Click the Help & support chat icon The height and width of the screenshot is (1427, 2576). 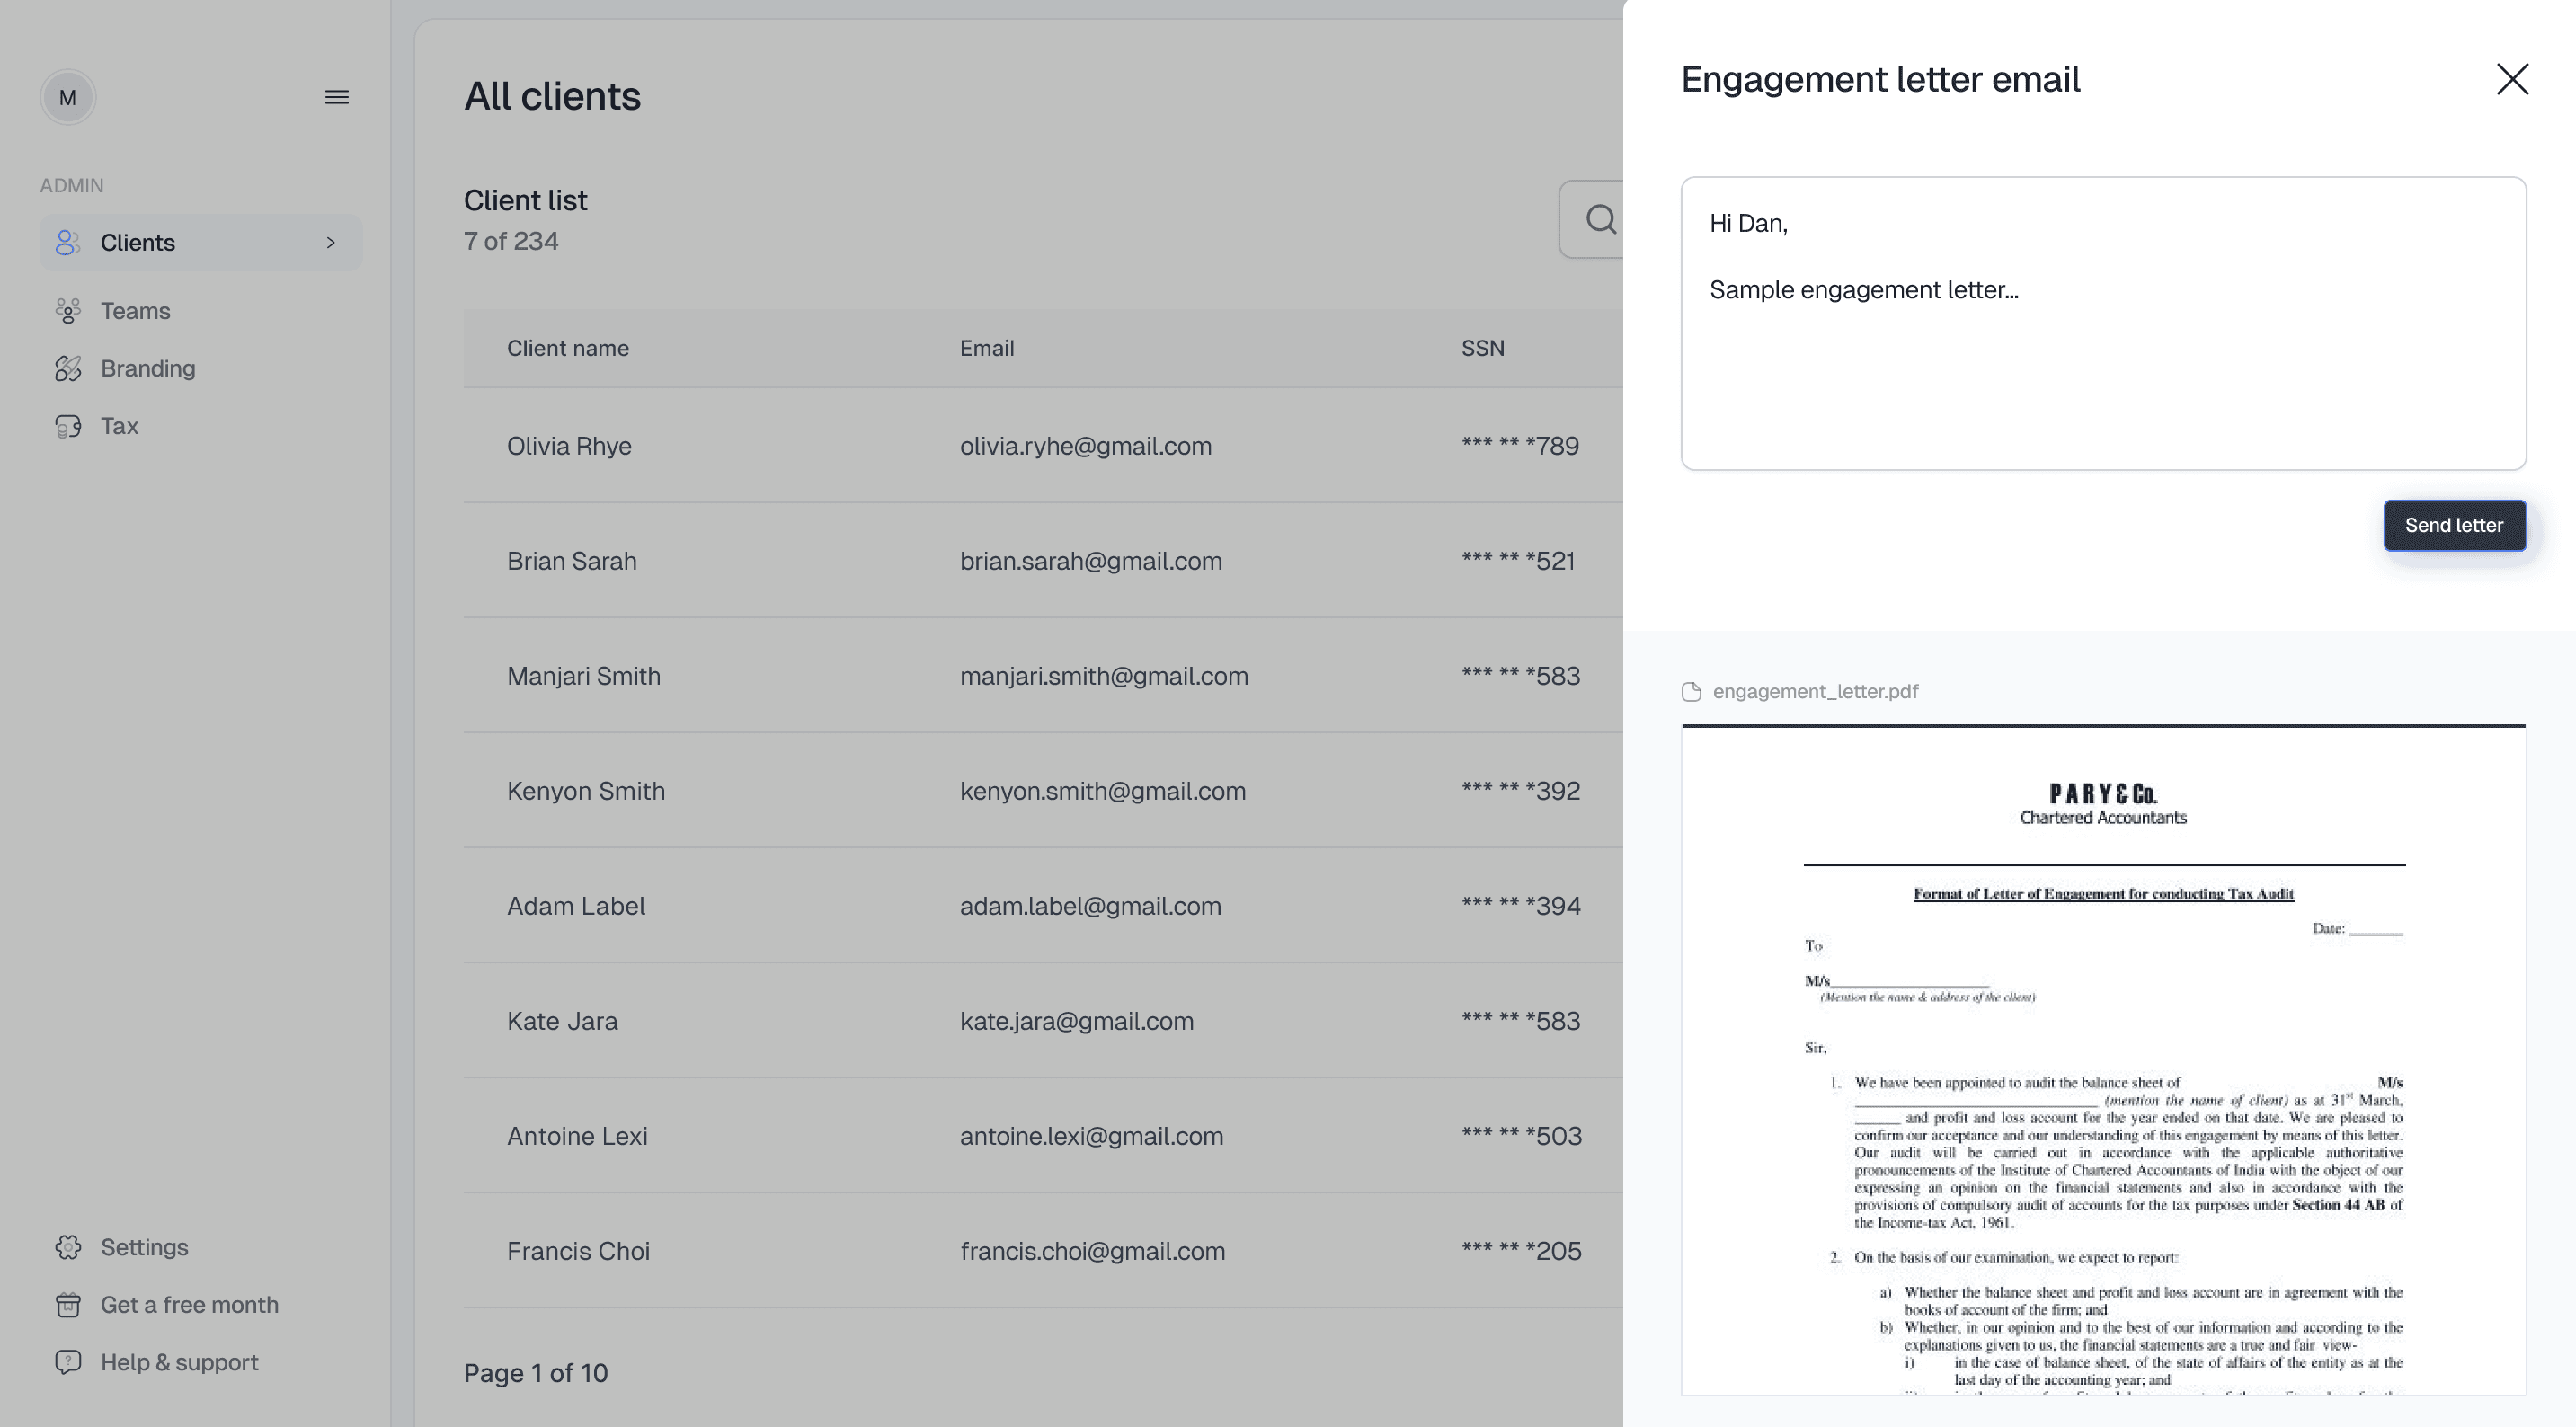[68, 1362]
